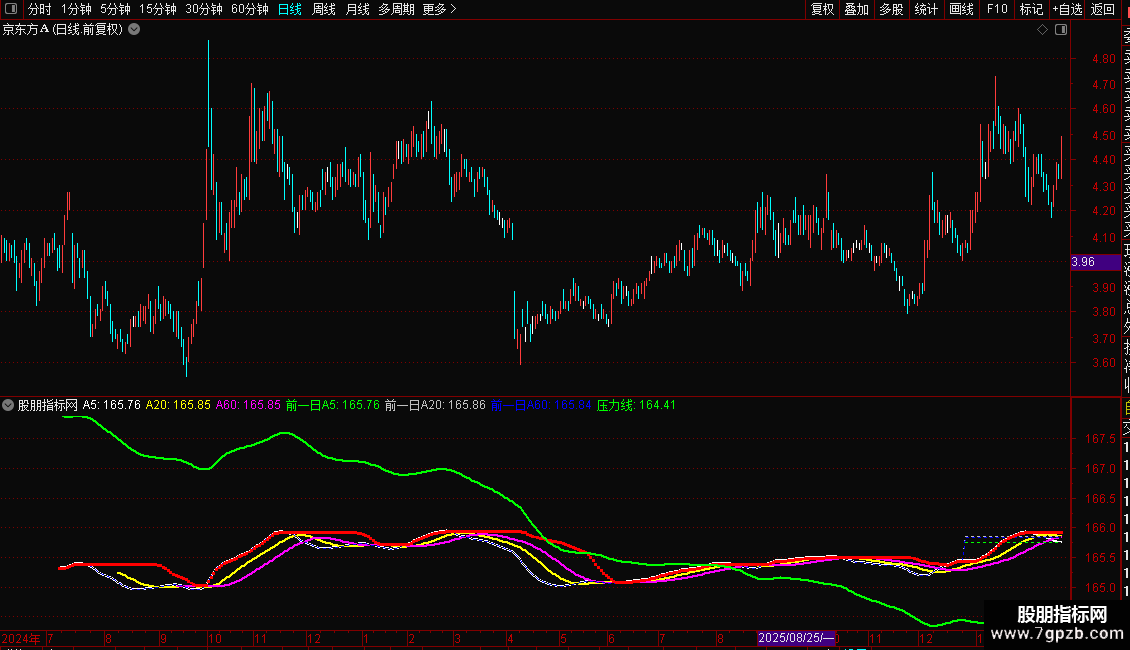Click the 标记 mark button
1130x650 pixels.
click(1031, 9)
